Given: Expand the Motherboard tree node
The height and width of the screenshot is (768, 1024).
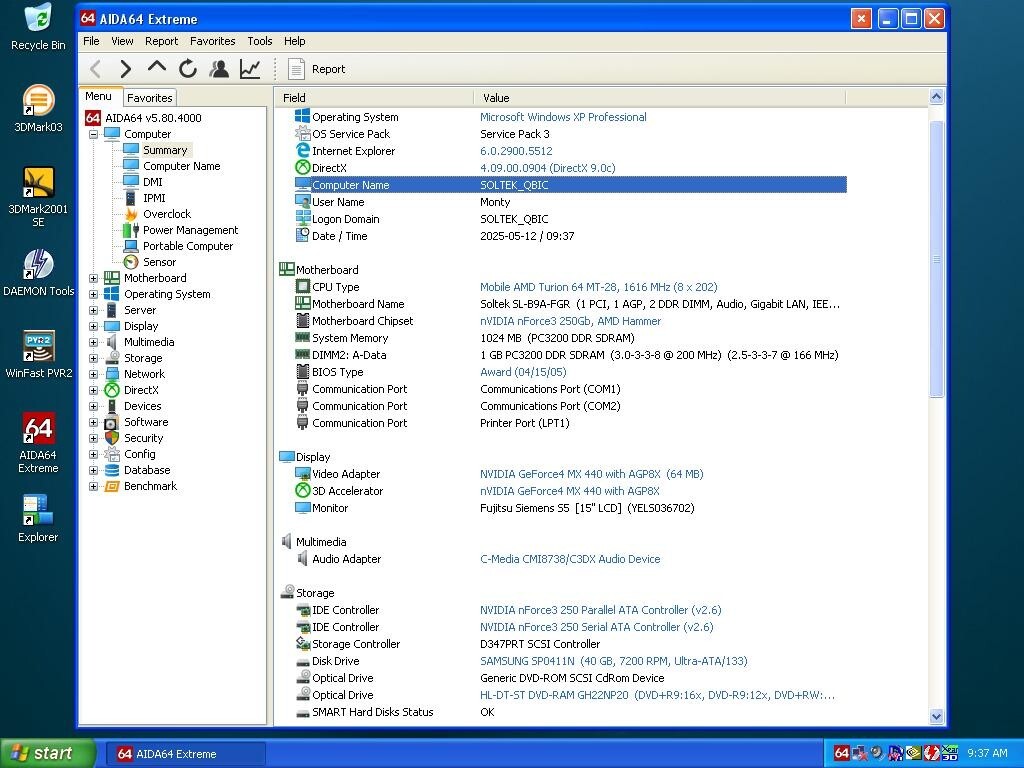Looking at the screenshot, I should 93,278.
